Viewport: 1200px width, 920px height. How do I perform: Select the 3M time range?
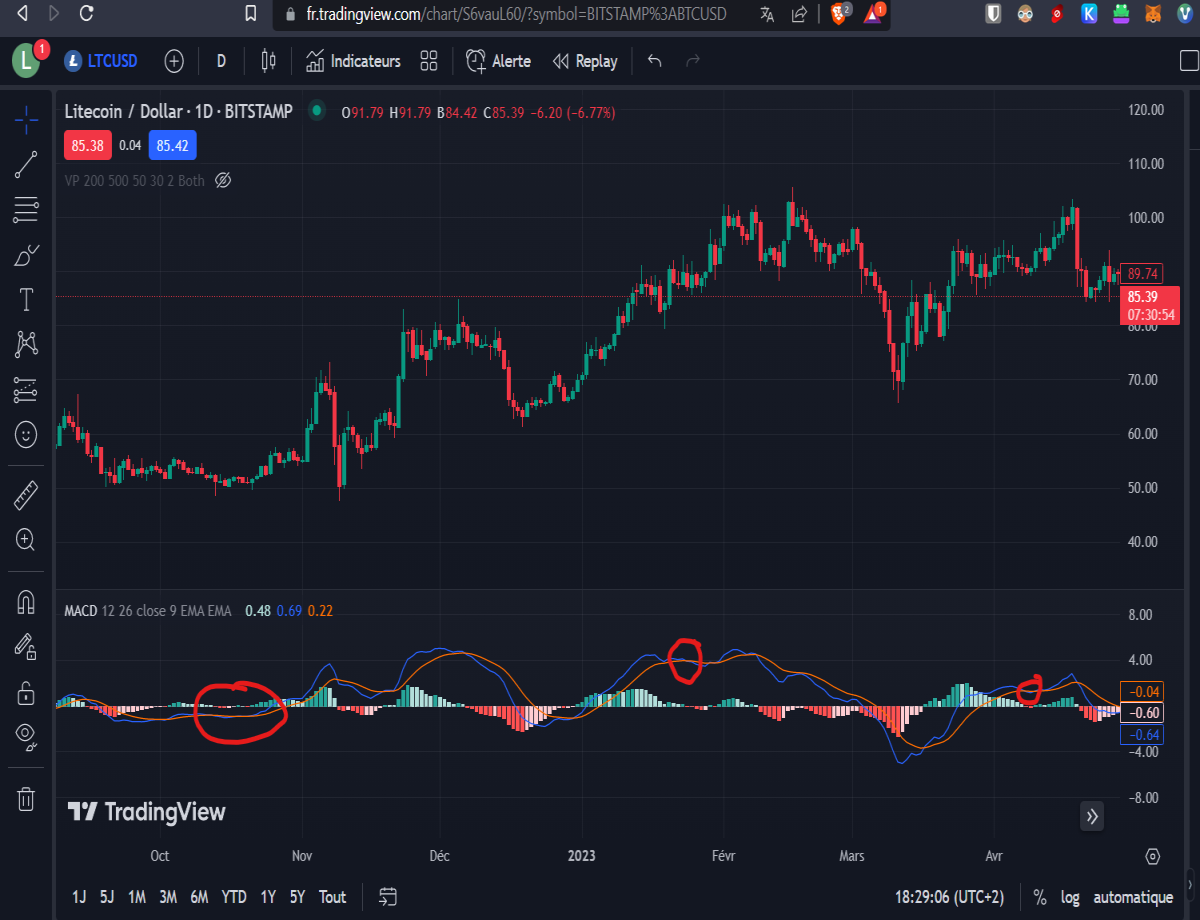click(x=168, y=897)
